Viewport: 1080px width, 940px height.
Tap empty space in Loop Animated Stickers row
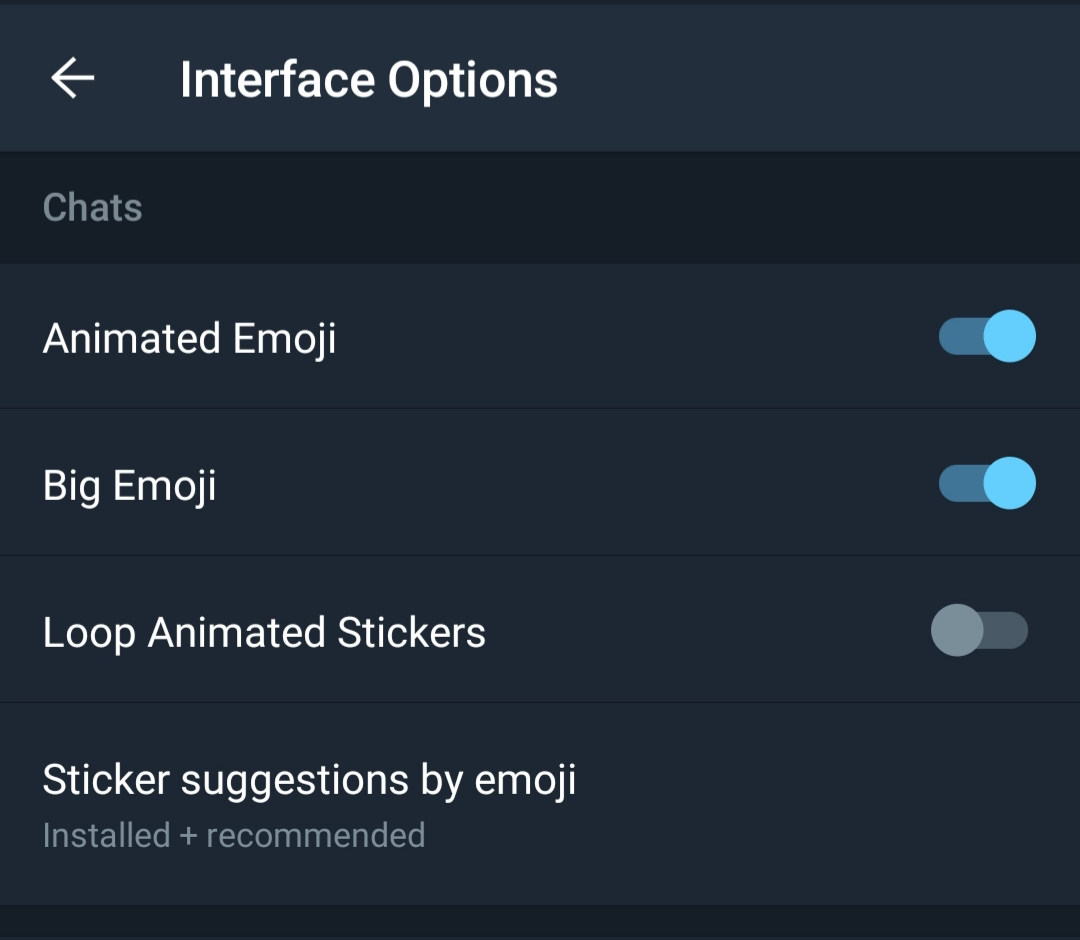(700, 631)
